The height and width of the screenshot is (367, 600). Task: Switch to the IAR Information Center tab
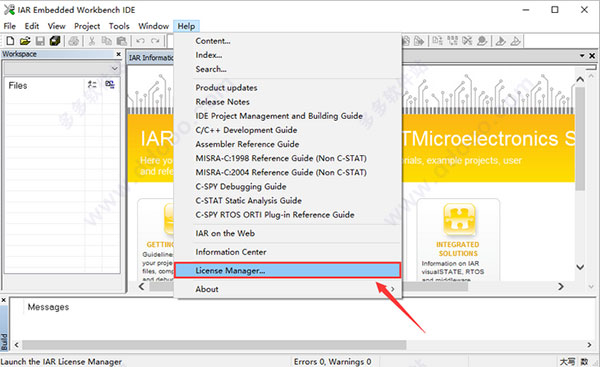tap(151, 58)
